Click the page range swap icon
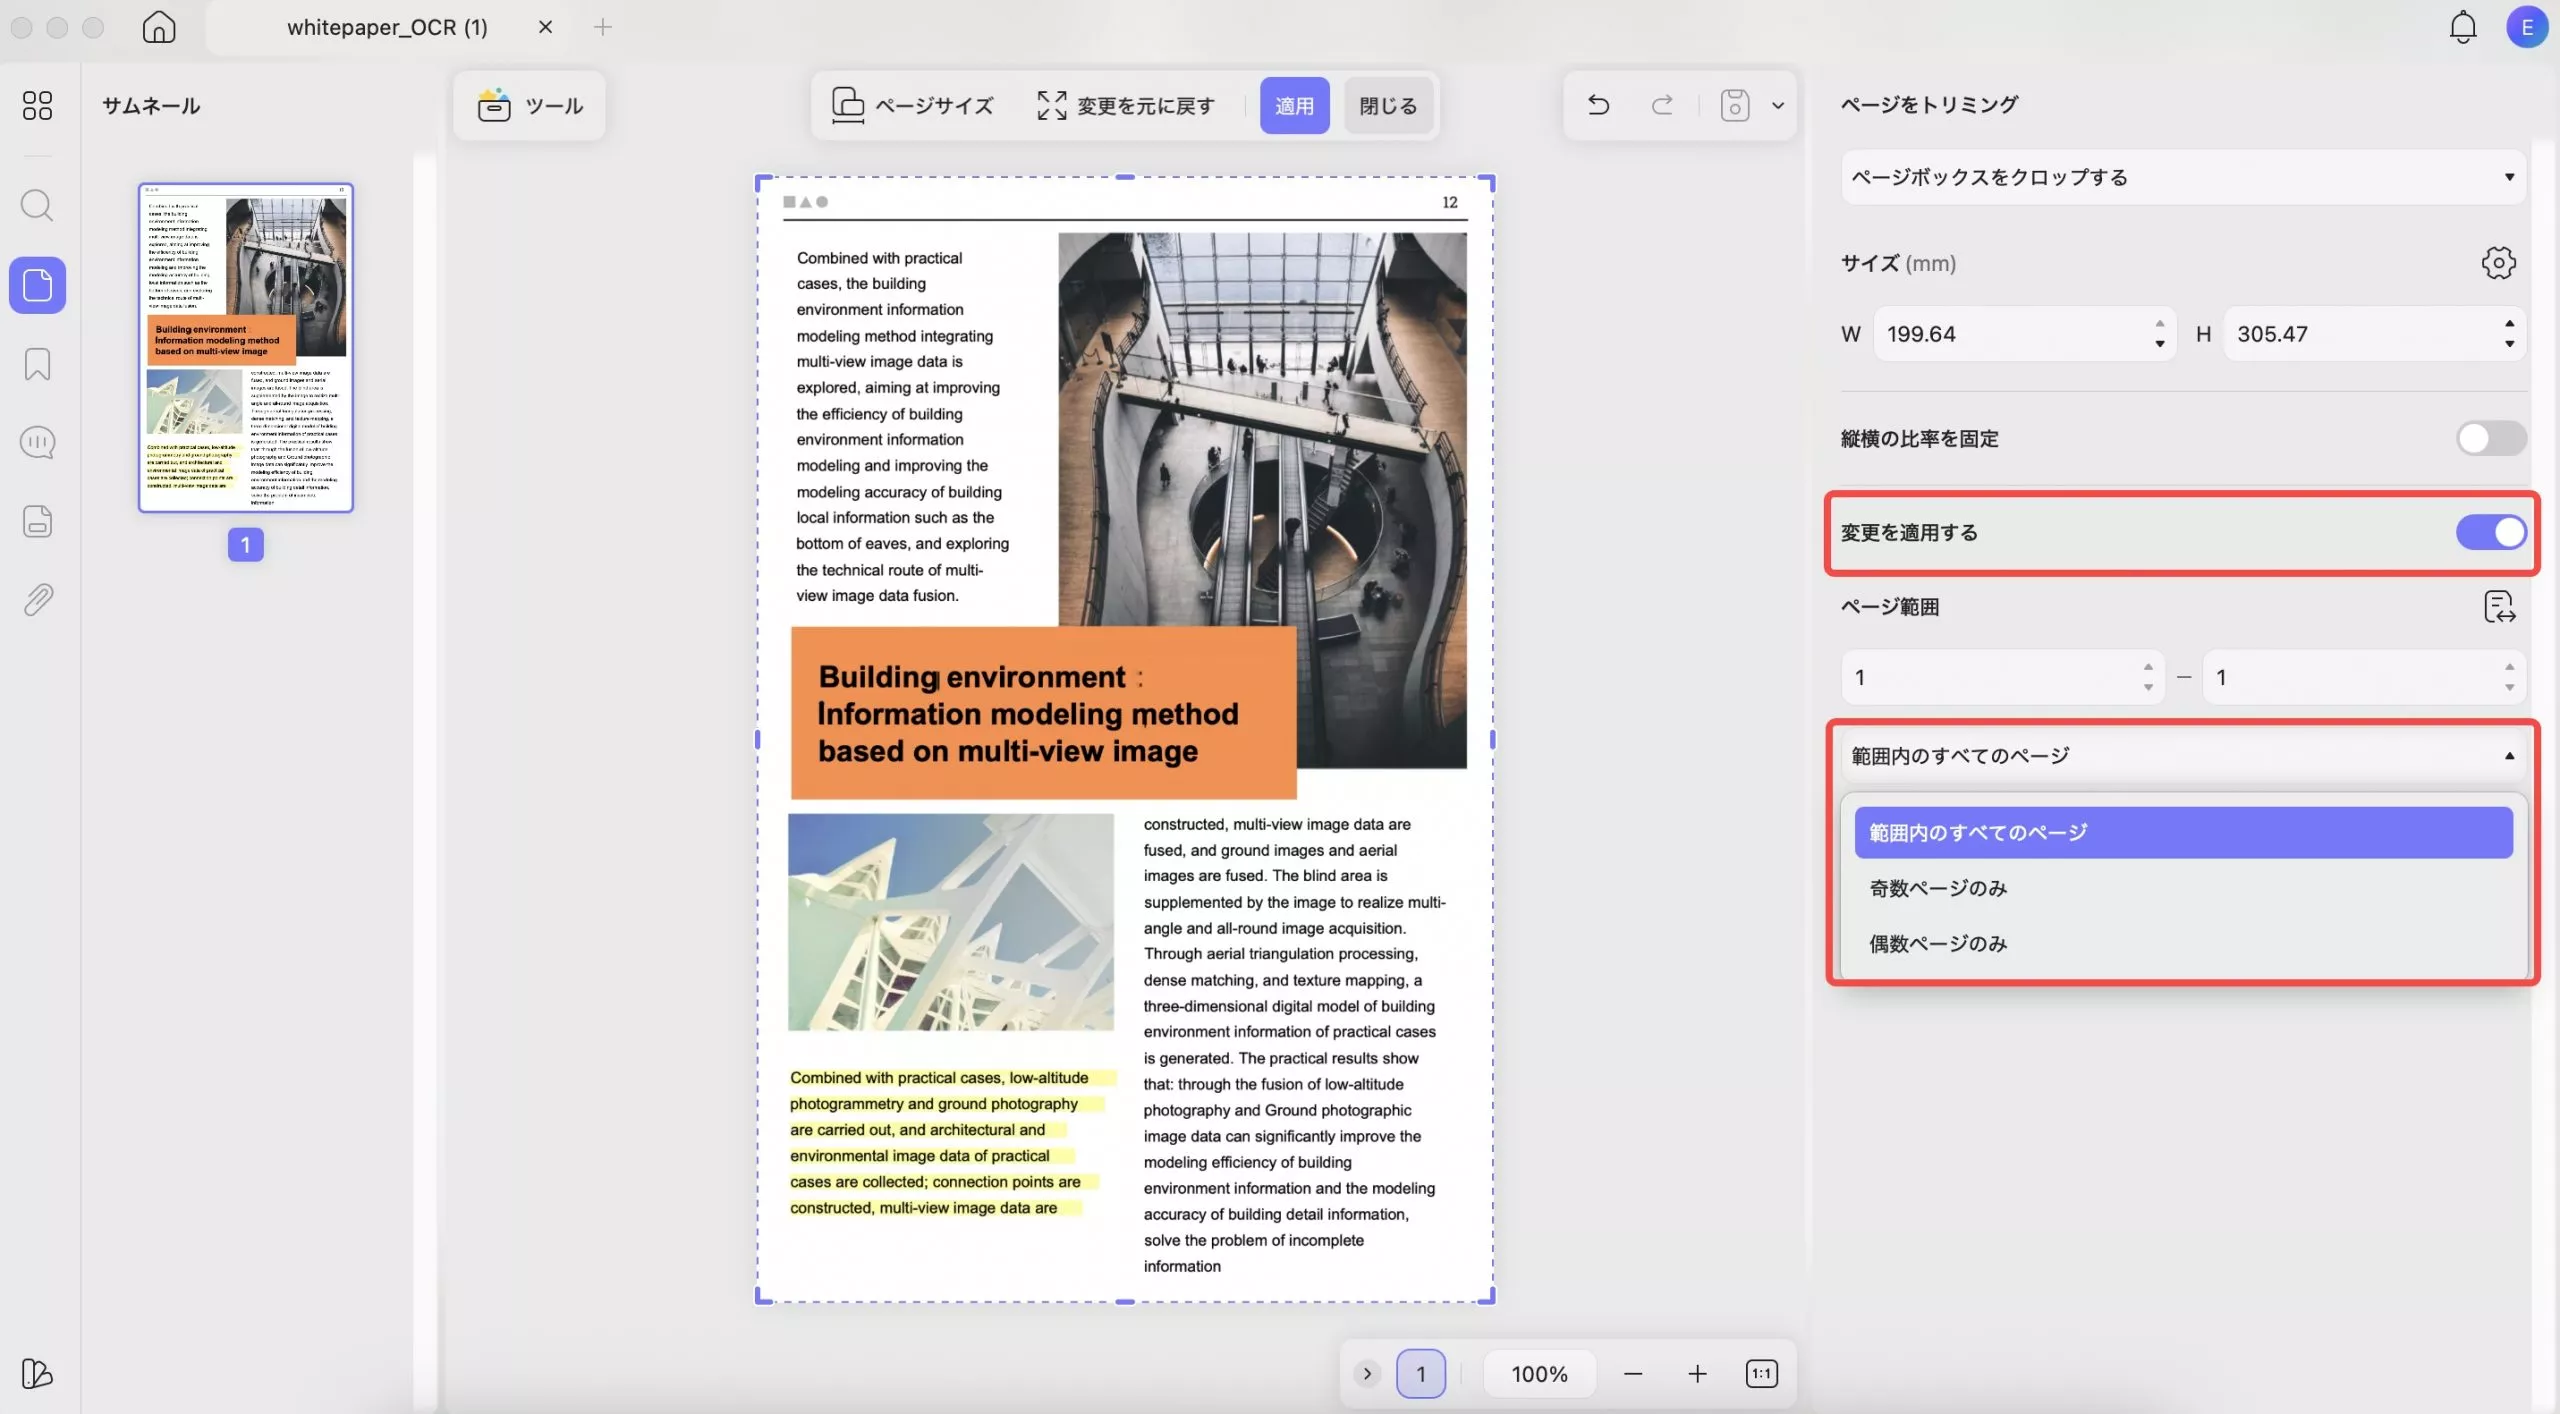 pos(2499,606)
